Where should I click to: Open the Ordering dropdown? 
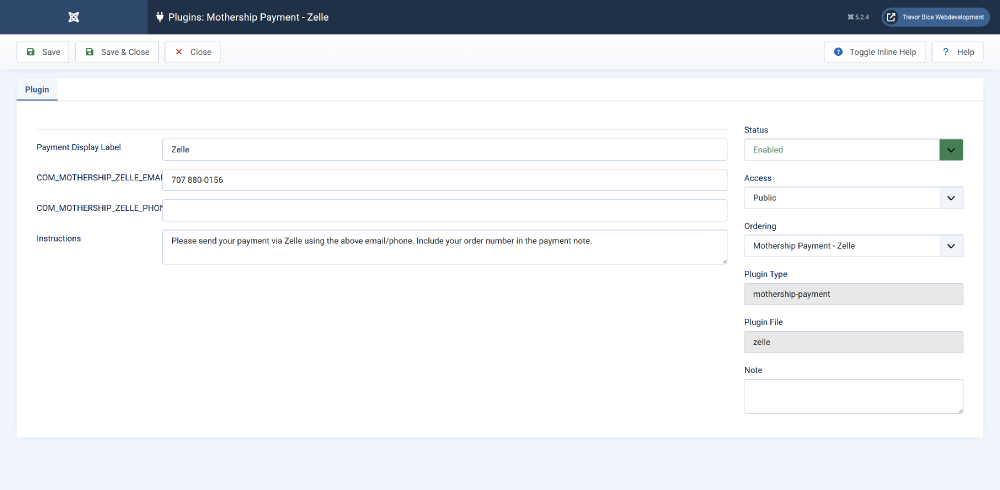pyautogui.click(x=853, y=246)
